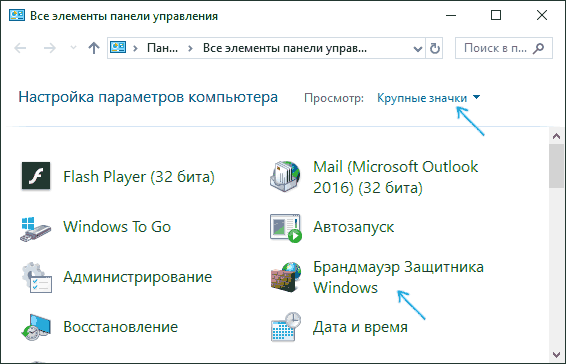
Task: Minimize the Control Panel window
Action: point(451,16)
